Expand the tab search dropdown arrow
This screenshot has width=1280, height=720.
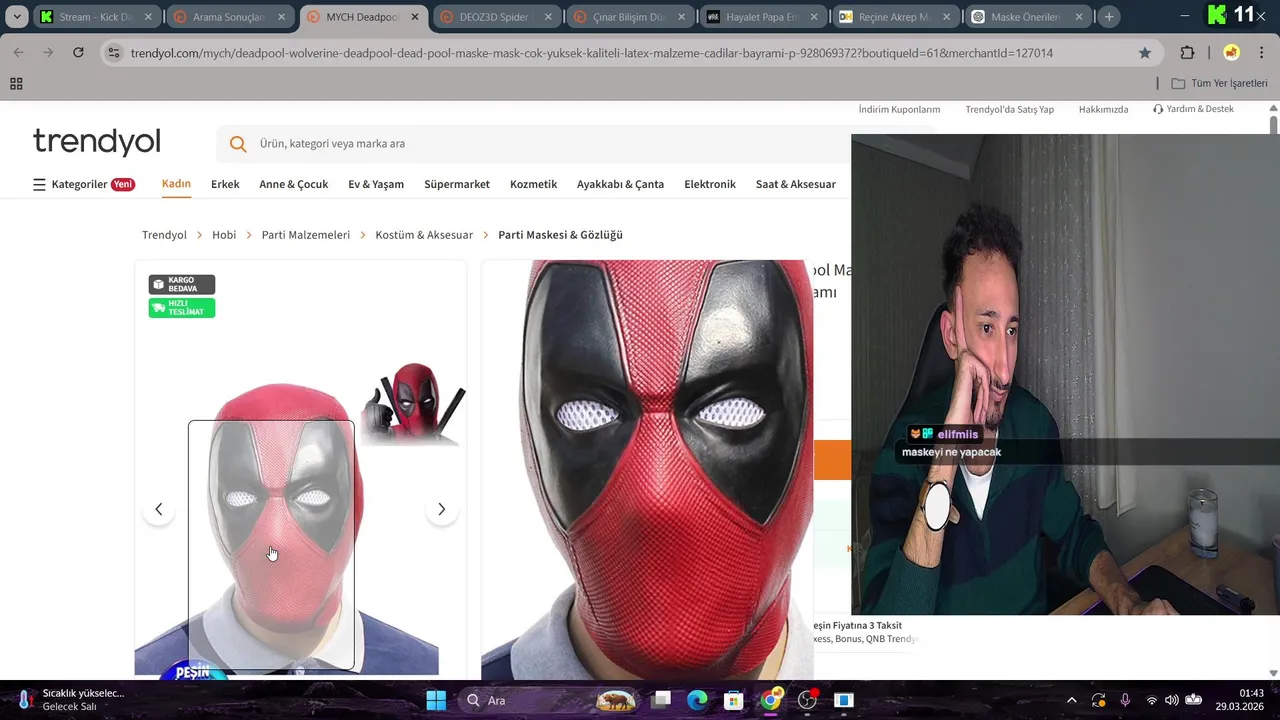point(17,17)
